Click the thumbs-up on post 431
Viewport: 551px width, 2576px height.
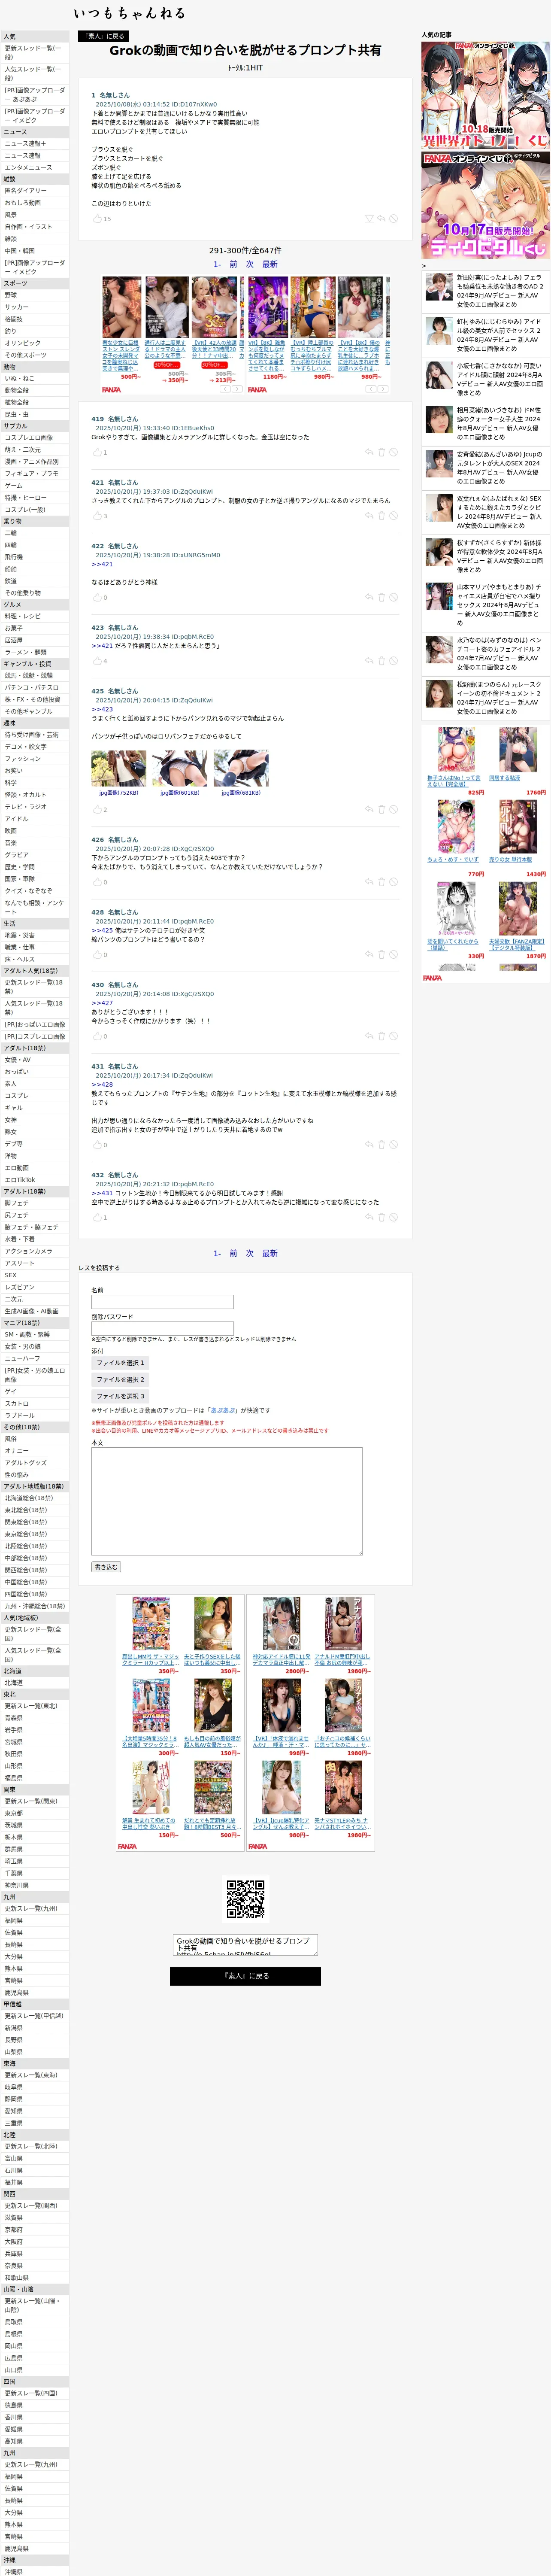[97, 1145]
